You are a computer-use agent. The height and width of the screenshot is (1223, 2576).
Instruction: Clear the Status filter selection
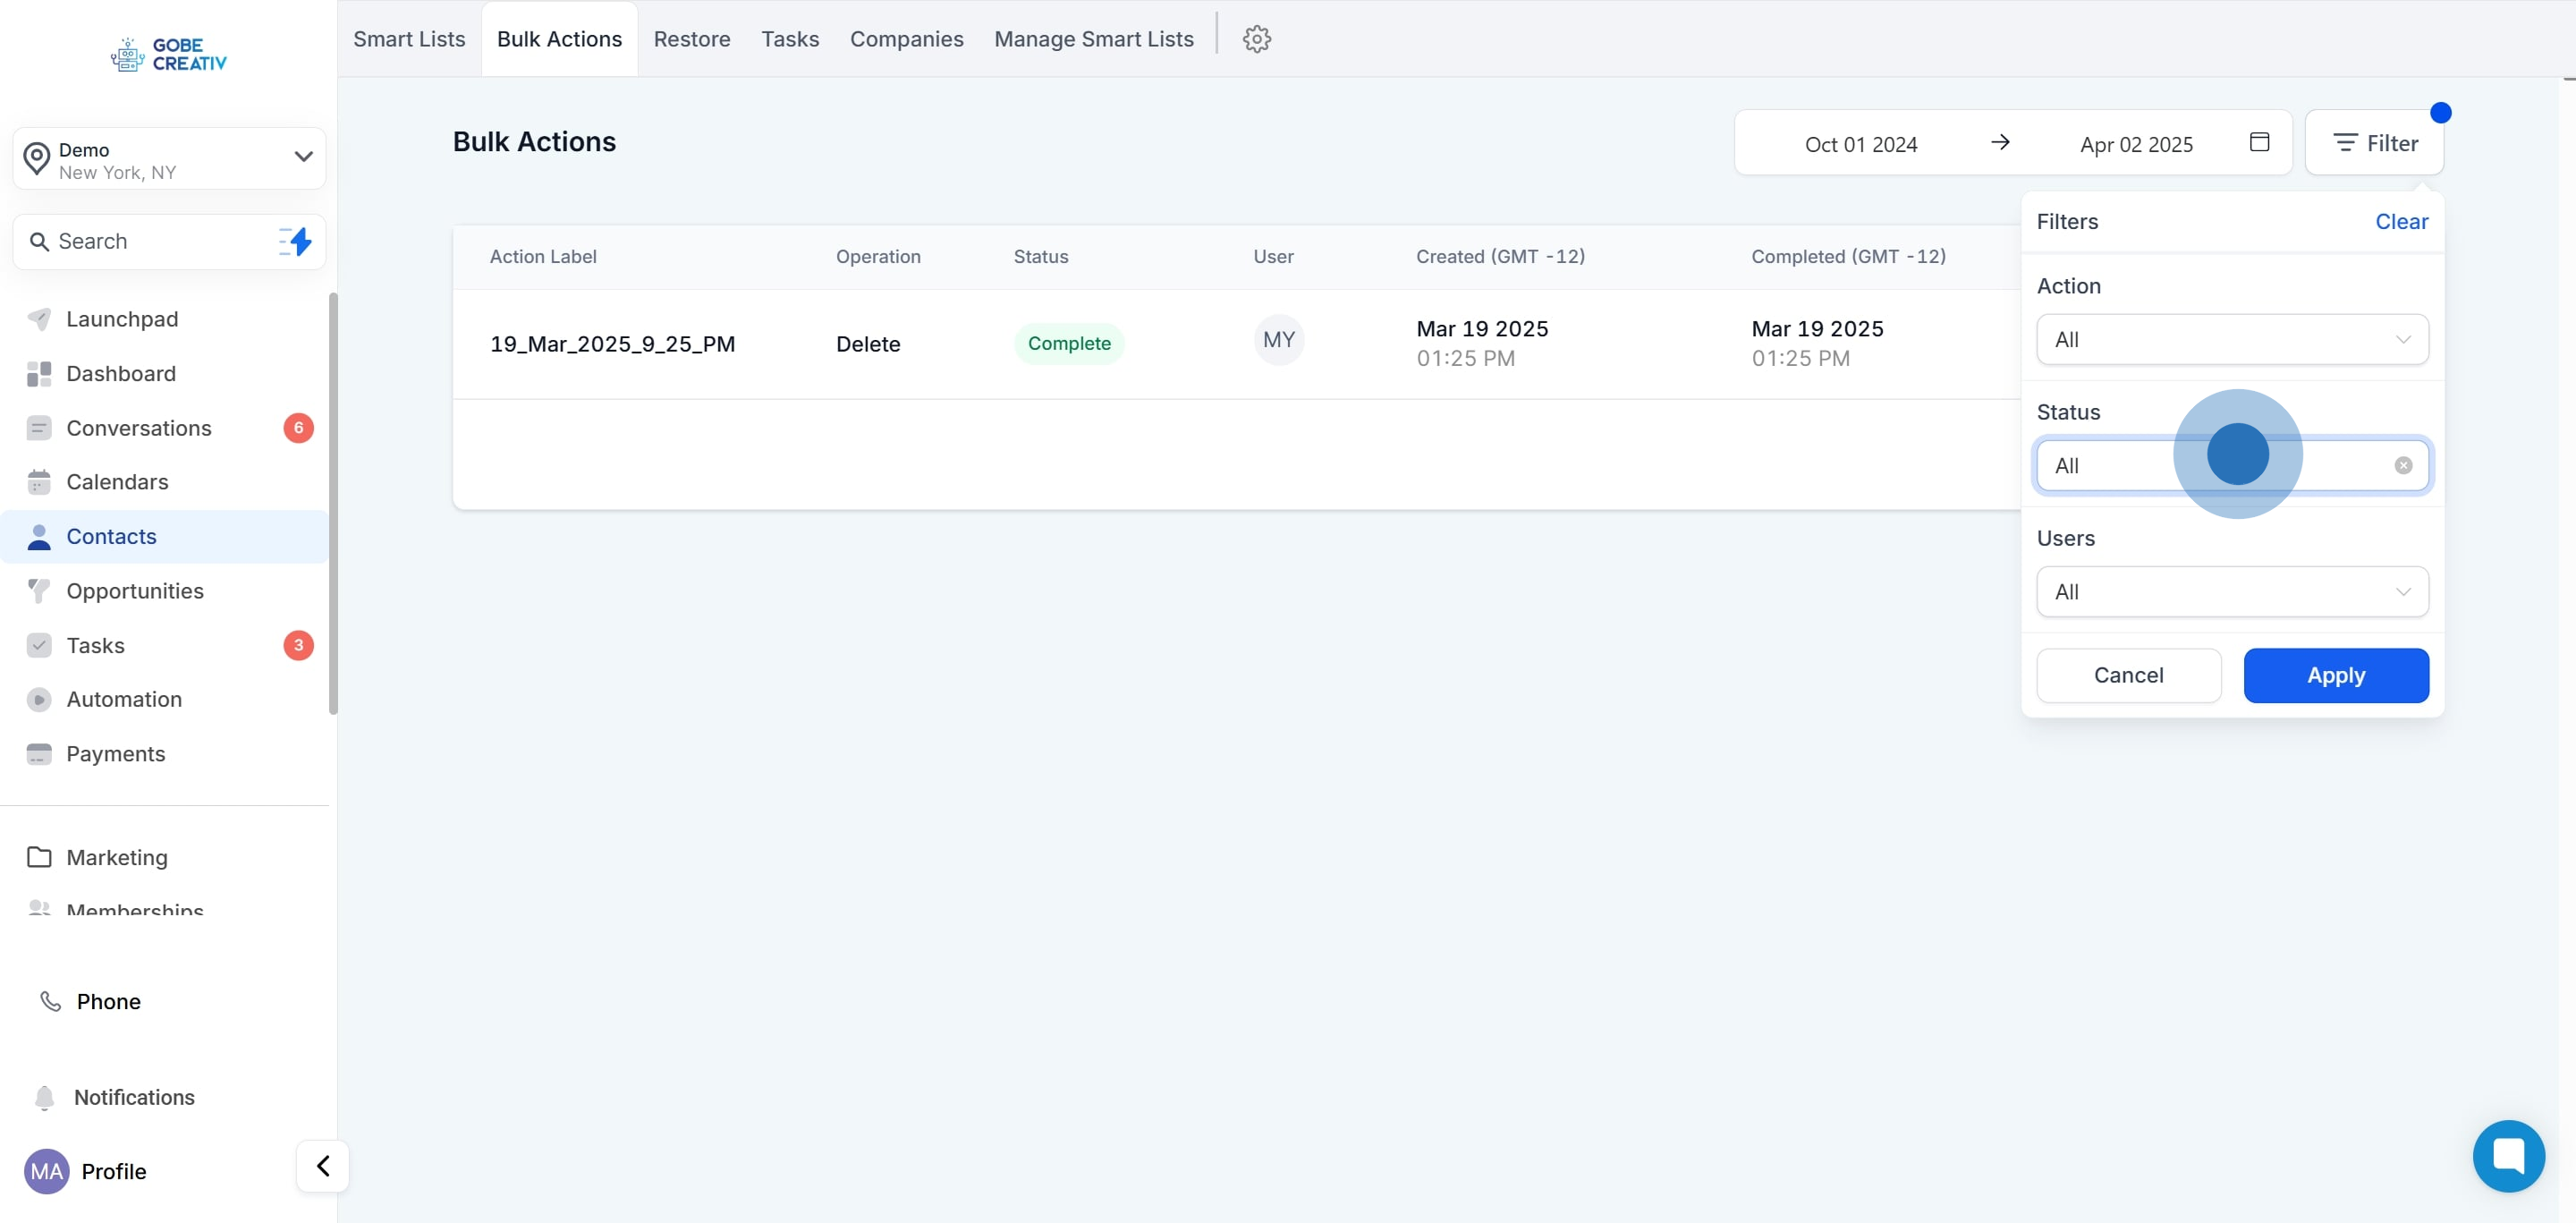tap(2402, 465)
